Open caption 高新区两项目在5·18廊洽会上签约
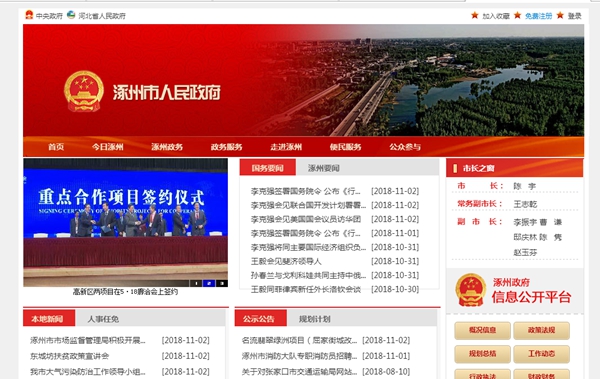Viewport: 600px width, 379px height. click(x=126, y=292)
